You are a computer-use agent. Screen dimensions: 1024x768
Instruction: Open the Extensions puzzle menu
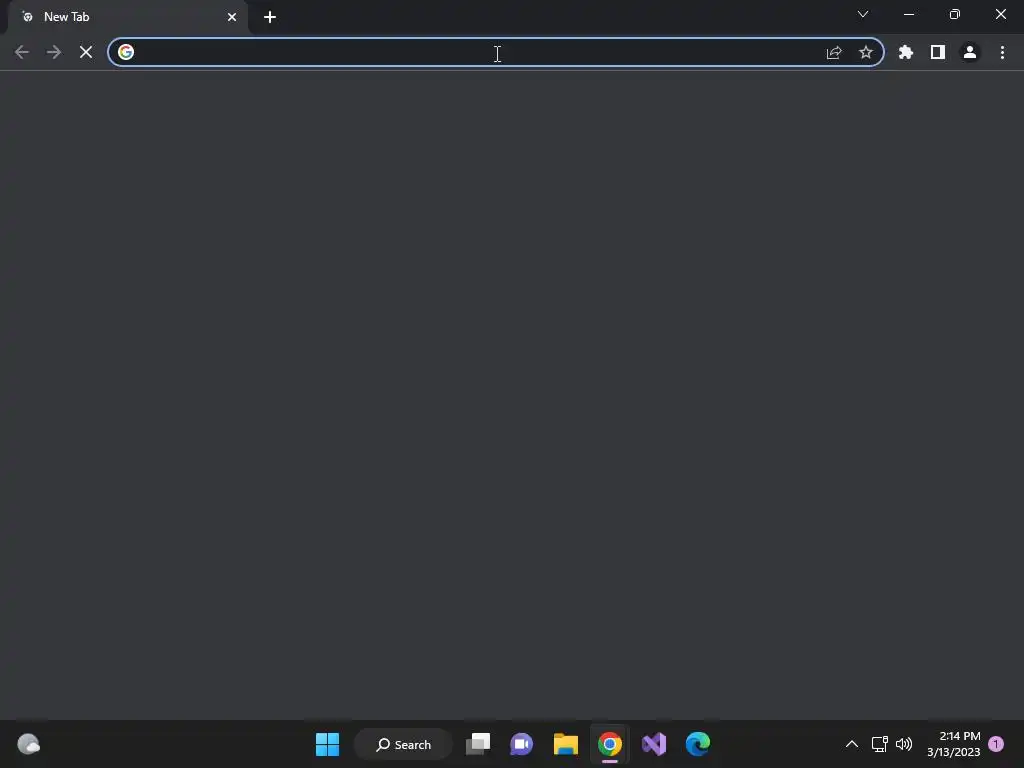pyautogui.click(x=906, y=52)
